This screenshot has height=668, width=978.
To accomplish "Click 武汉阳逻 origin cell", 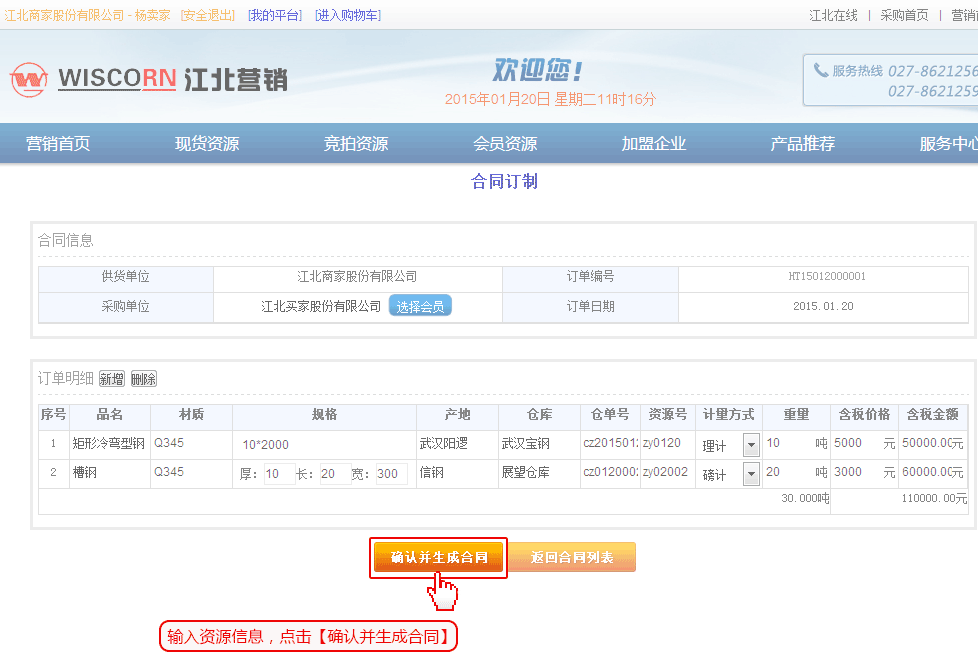I will pos(457,443).
